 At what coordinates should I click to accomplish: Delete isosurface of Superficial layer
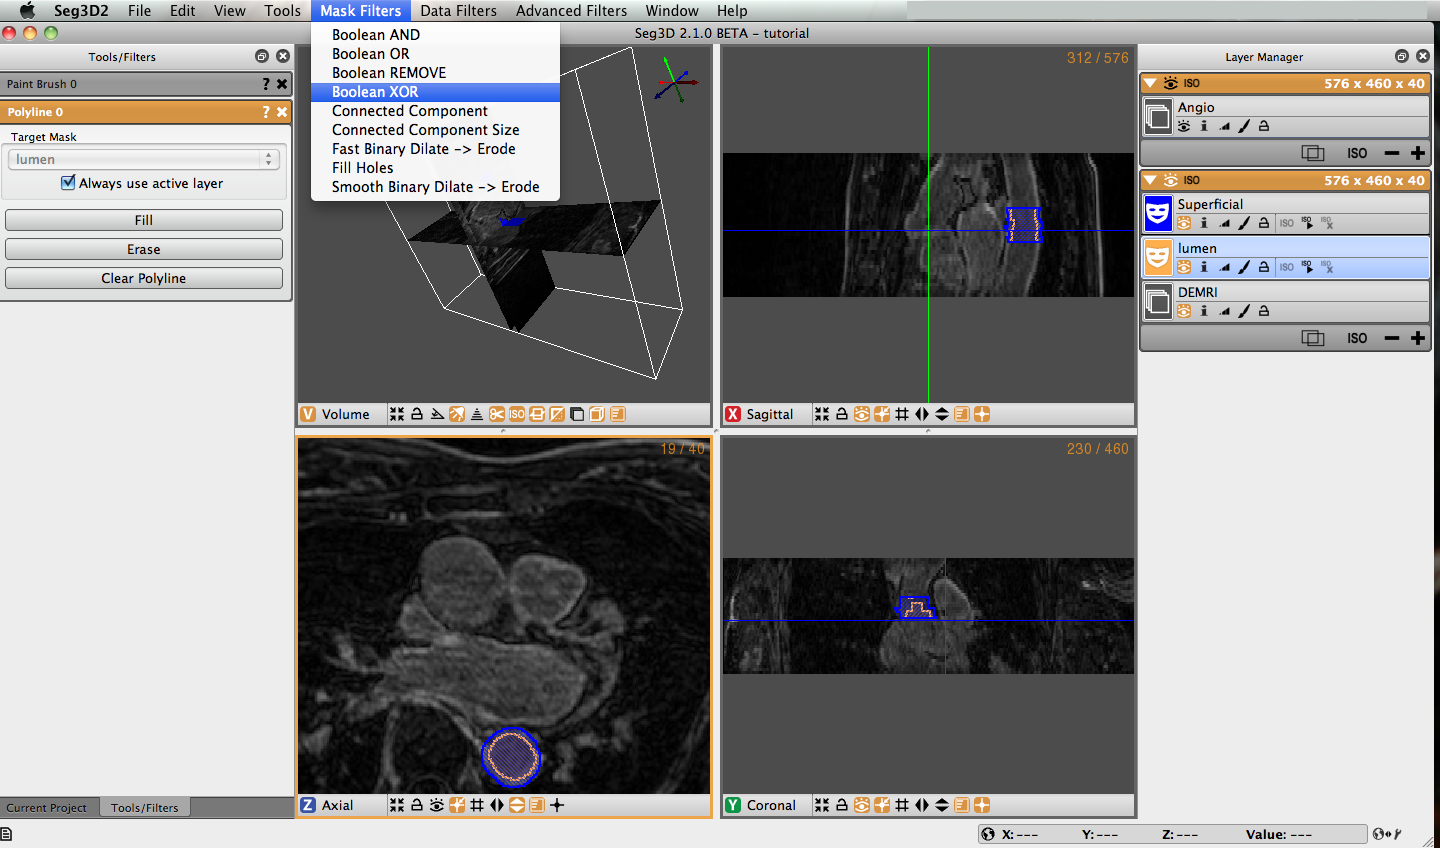click(x=1327, y=223)
